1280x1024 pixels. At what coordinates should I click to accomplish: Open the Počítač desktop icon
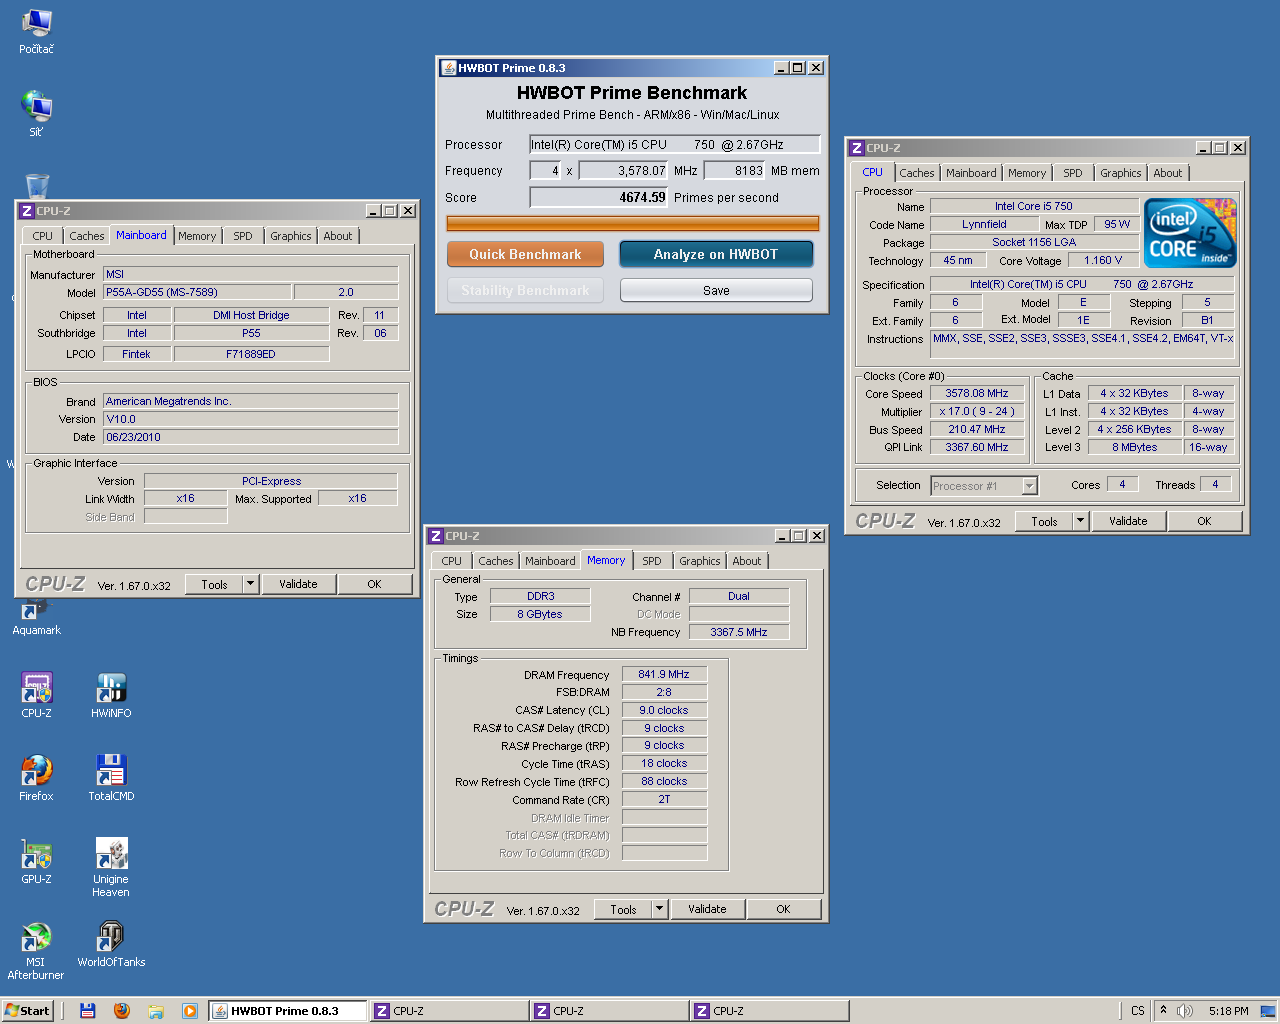(x=36, y=31)
